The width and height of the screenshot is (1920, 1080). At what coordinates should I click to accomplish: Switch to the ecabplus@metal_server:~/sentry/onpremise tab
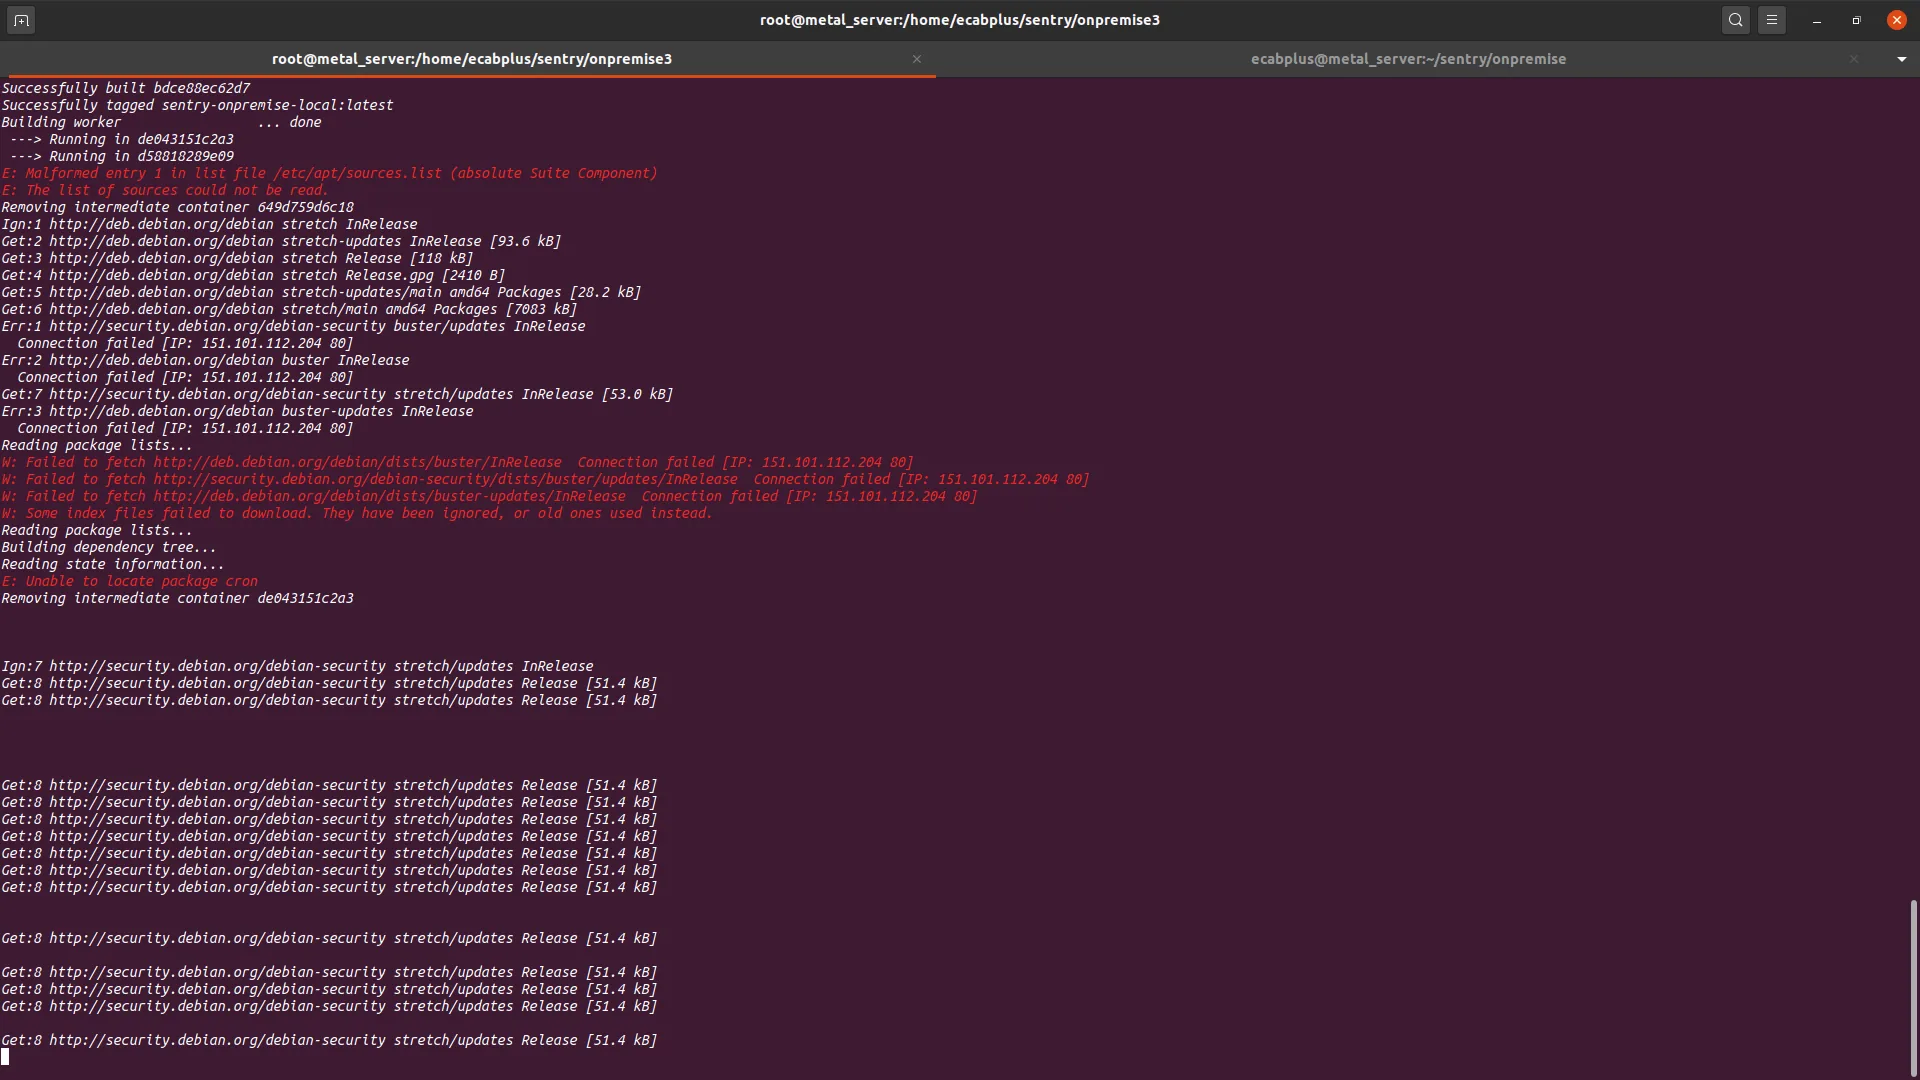[1407, 59]
